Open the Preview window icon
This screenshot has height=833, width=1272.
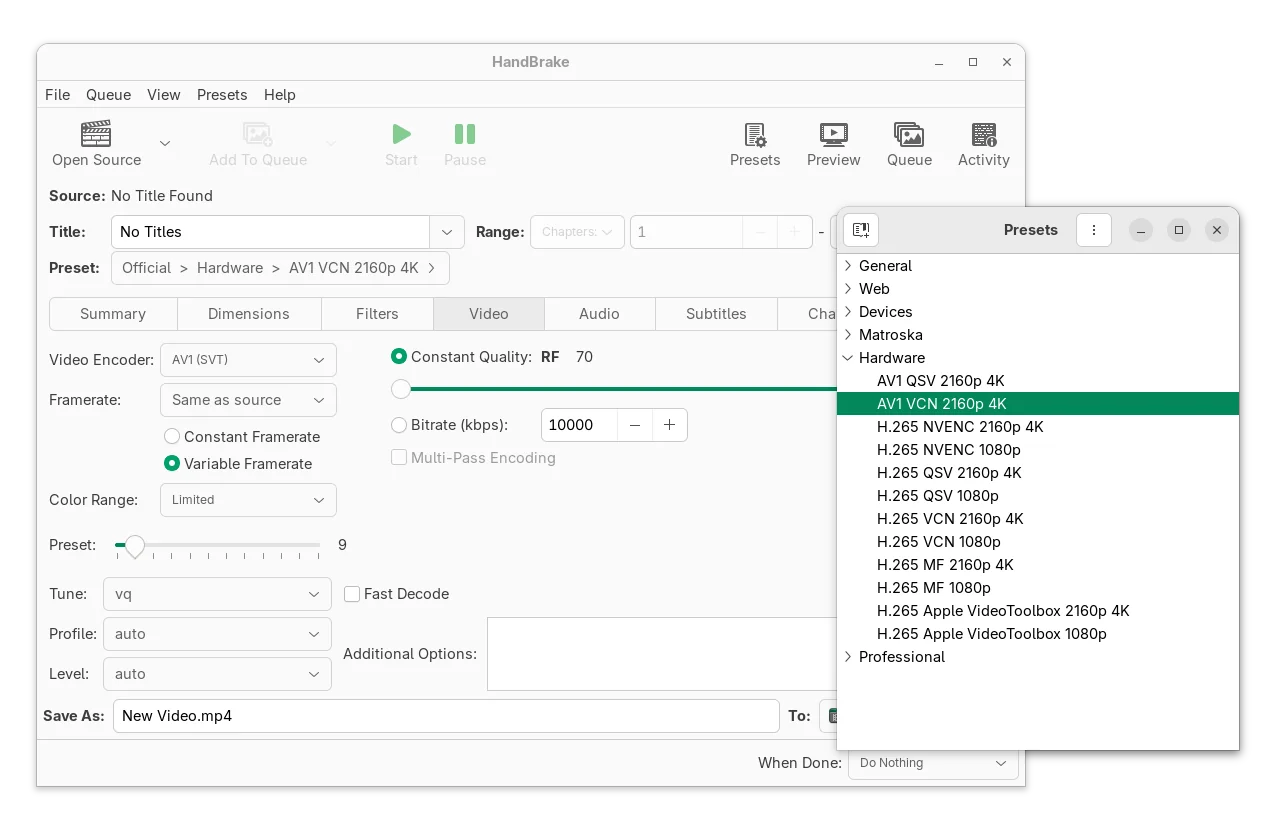(833, 134)
